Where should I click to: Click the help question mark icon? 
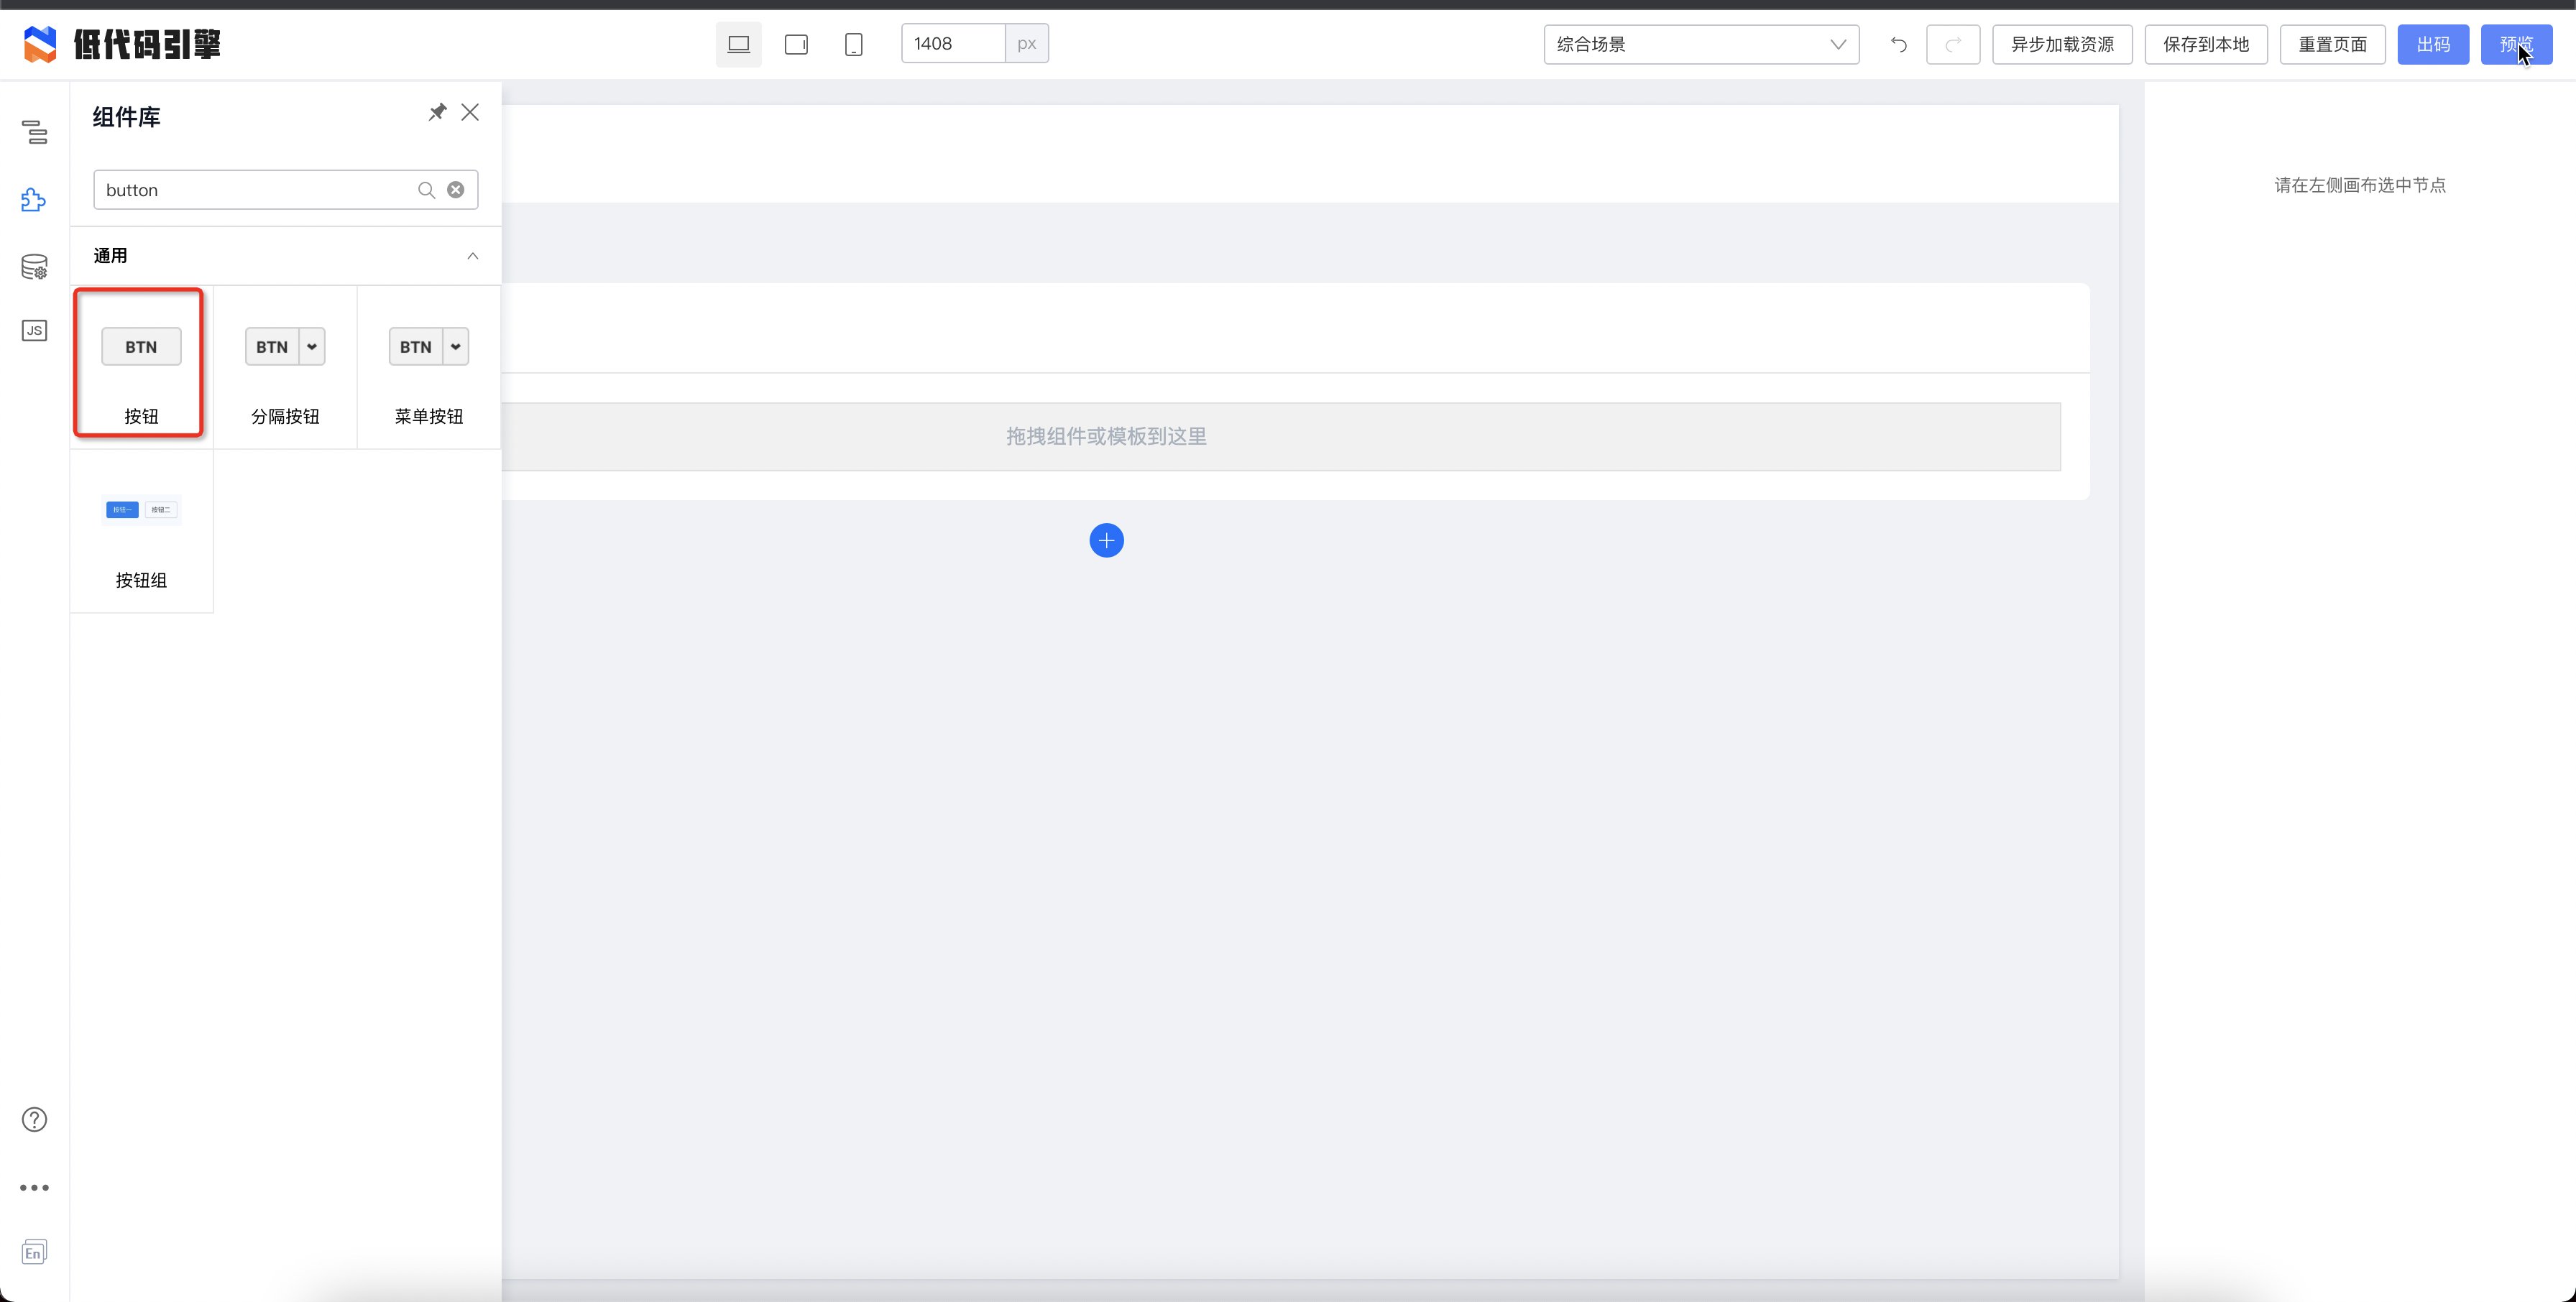click(x=34, y=1119)
